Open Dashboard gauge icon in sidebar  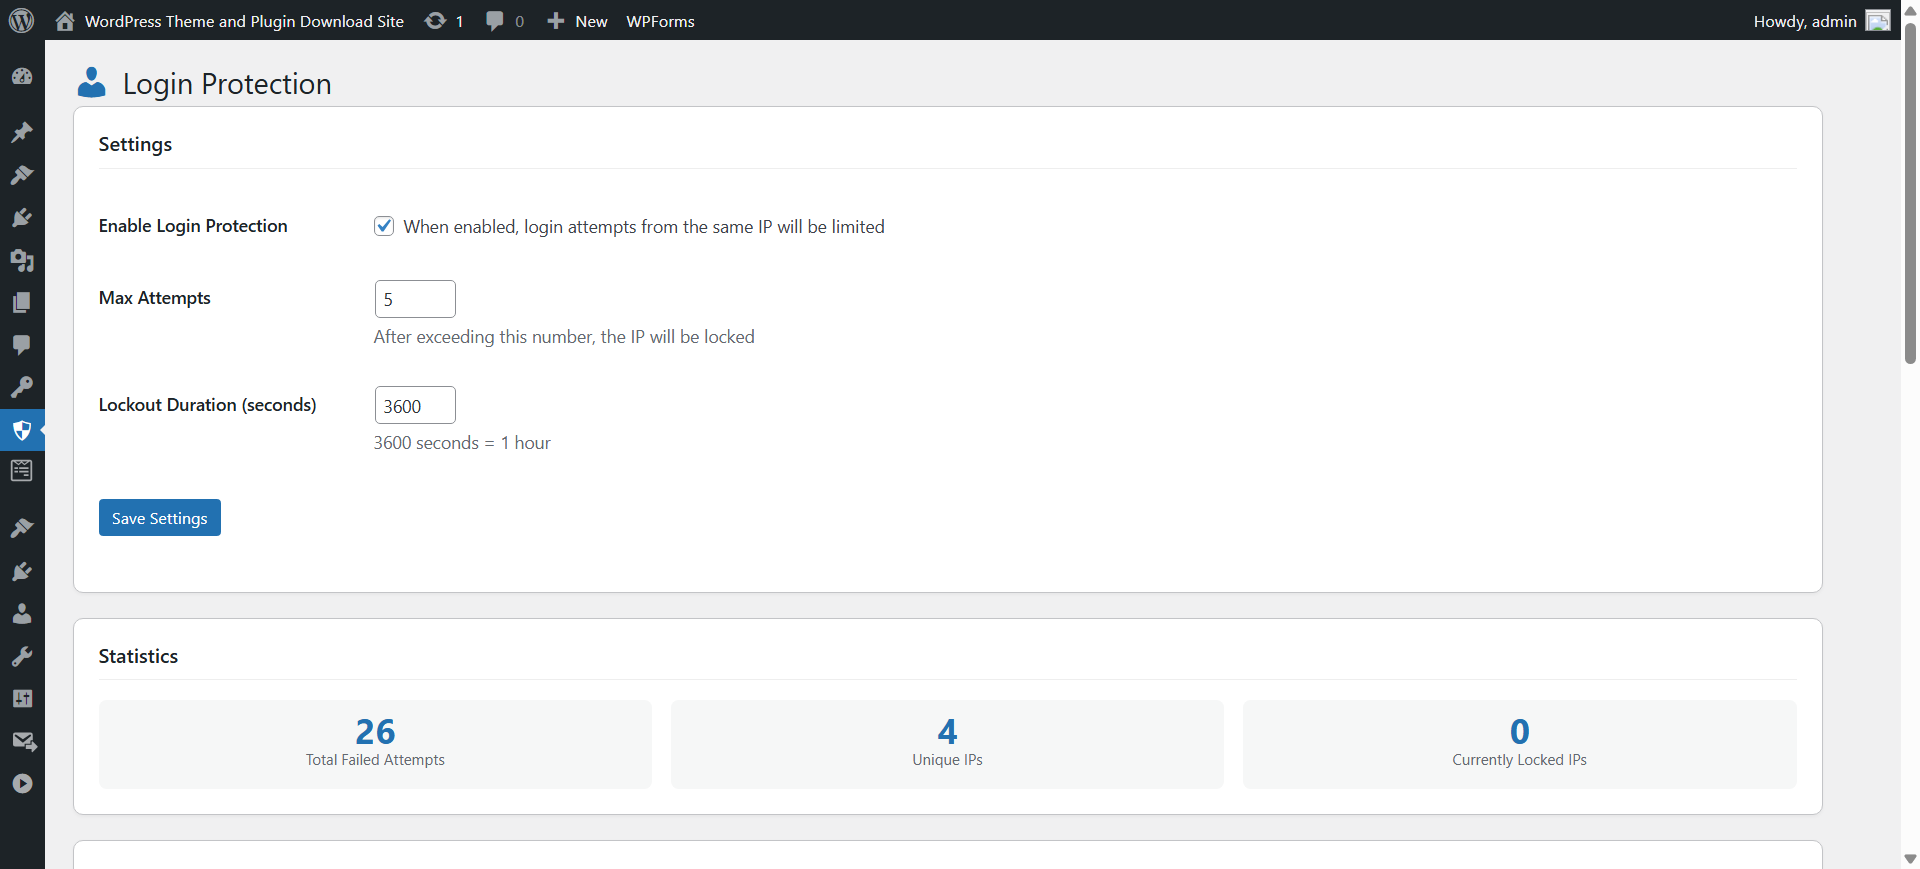point(22,77)
